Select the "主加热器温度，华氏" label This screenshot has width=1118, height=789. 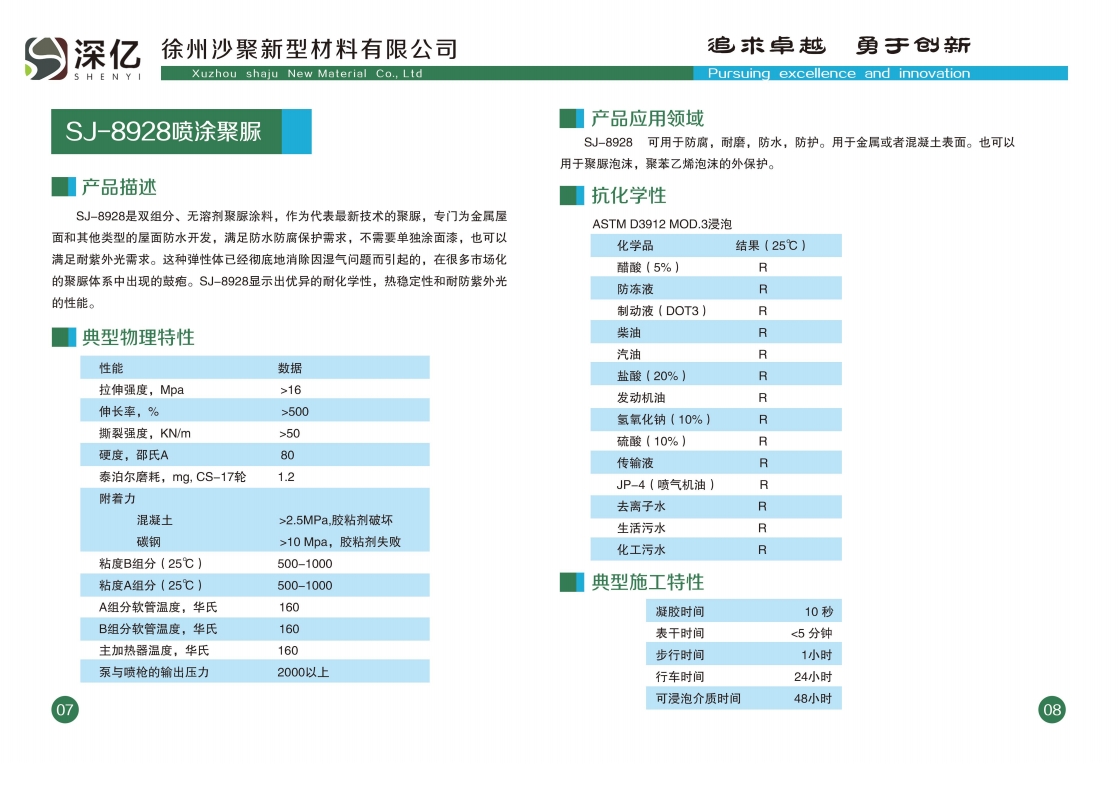coord(154,651)
